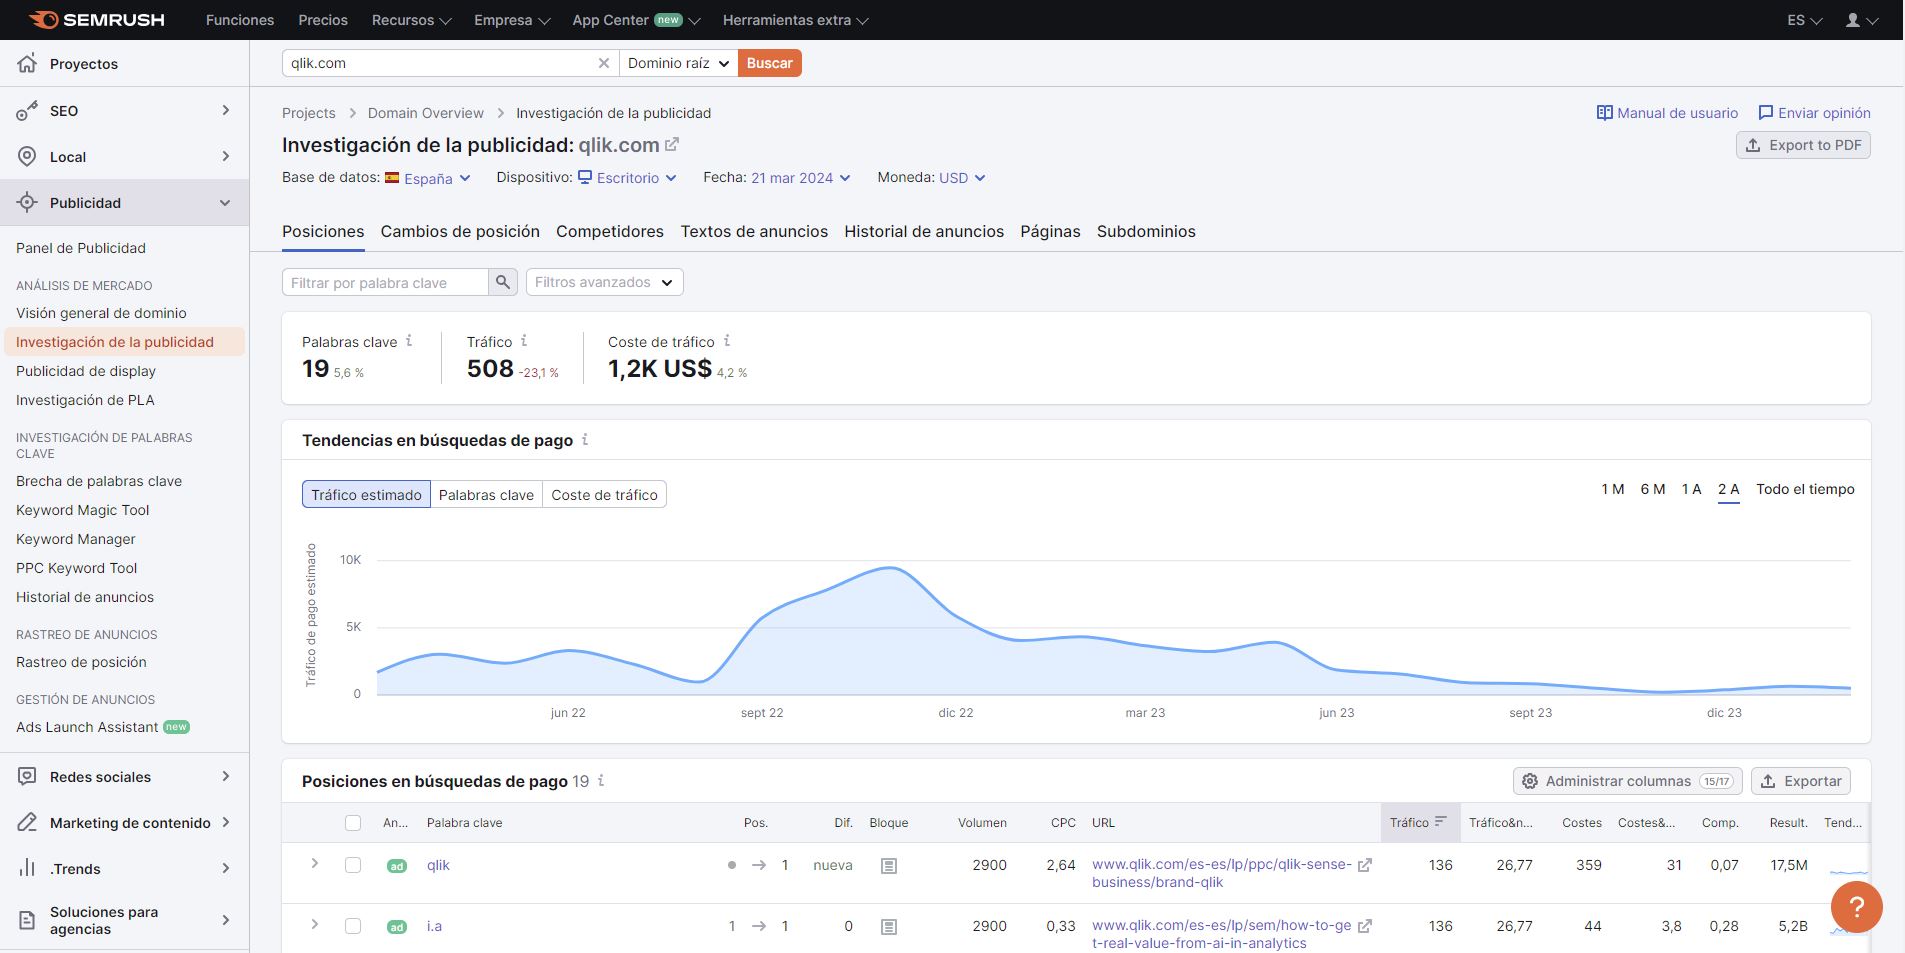Click the Redes sociales icon

(28, 776)
